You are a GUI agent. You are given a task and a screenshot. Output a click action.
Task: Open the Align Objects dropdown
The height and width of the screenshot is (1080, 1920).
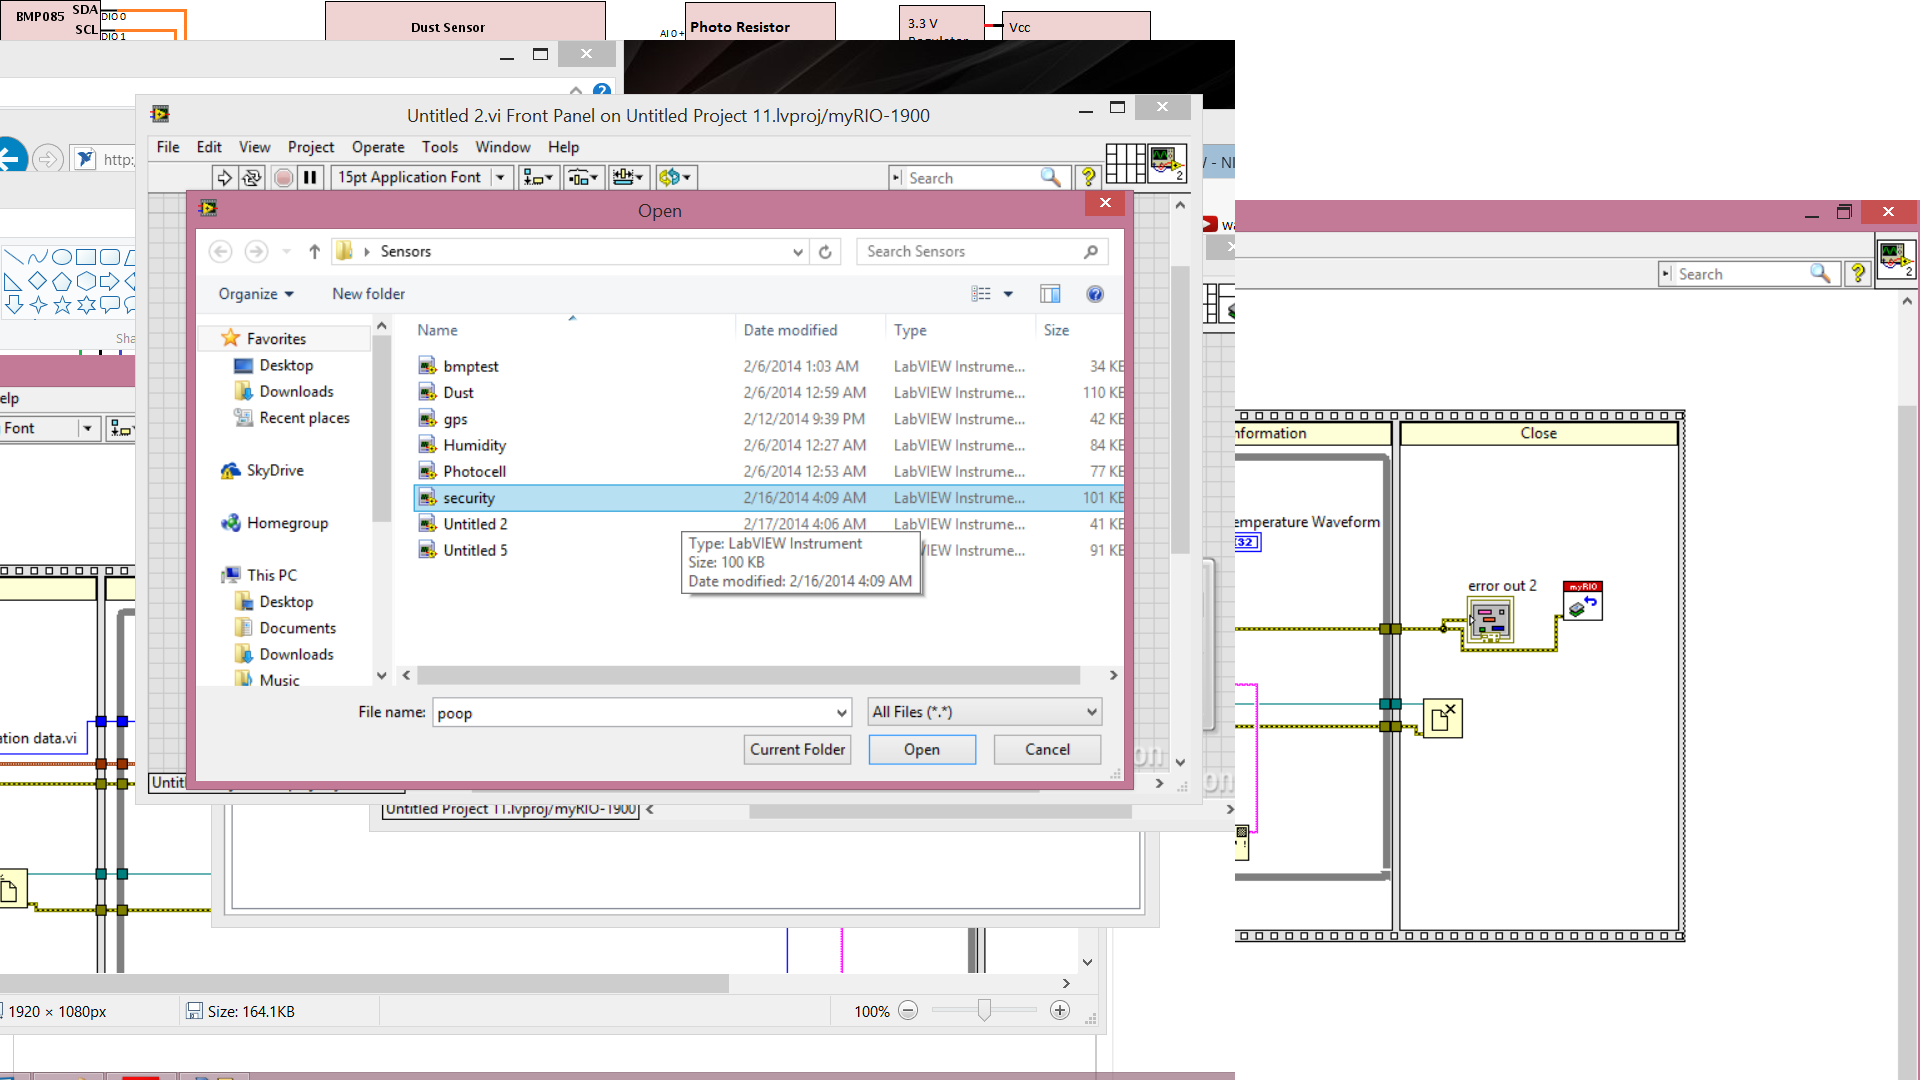[538, 178]
